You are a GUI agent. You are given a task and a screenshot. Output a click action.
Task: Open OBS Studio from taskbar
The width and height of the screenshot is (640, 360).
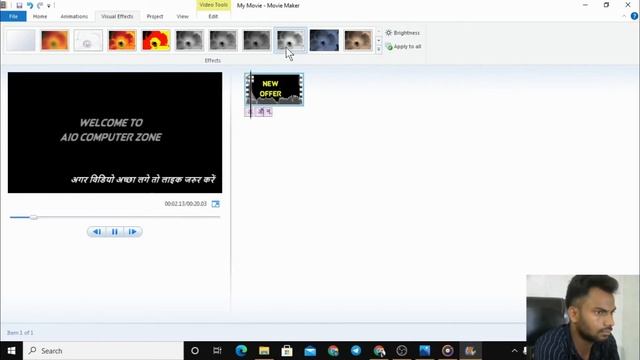[x=402, y=351]
